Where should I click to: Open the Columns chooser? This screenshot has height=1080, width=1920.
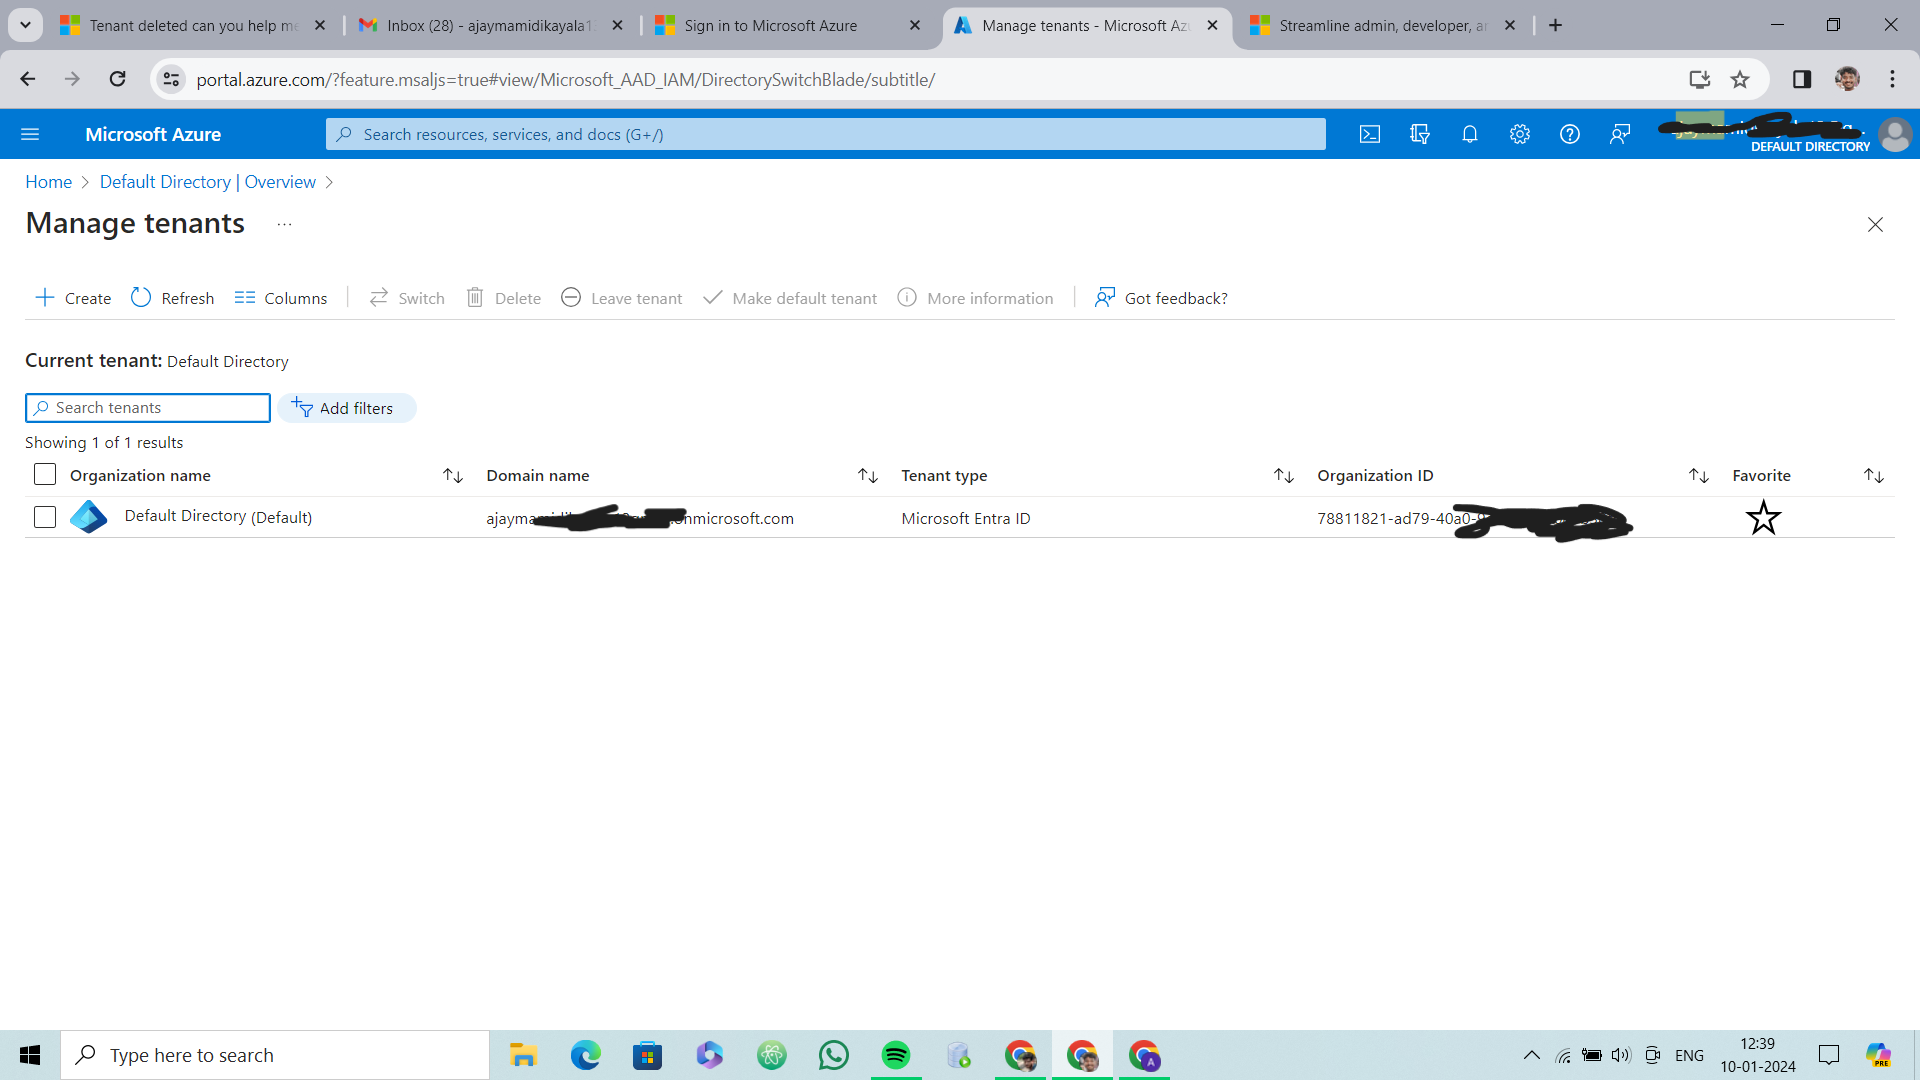(x=281, y=298)
